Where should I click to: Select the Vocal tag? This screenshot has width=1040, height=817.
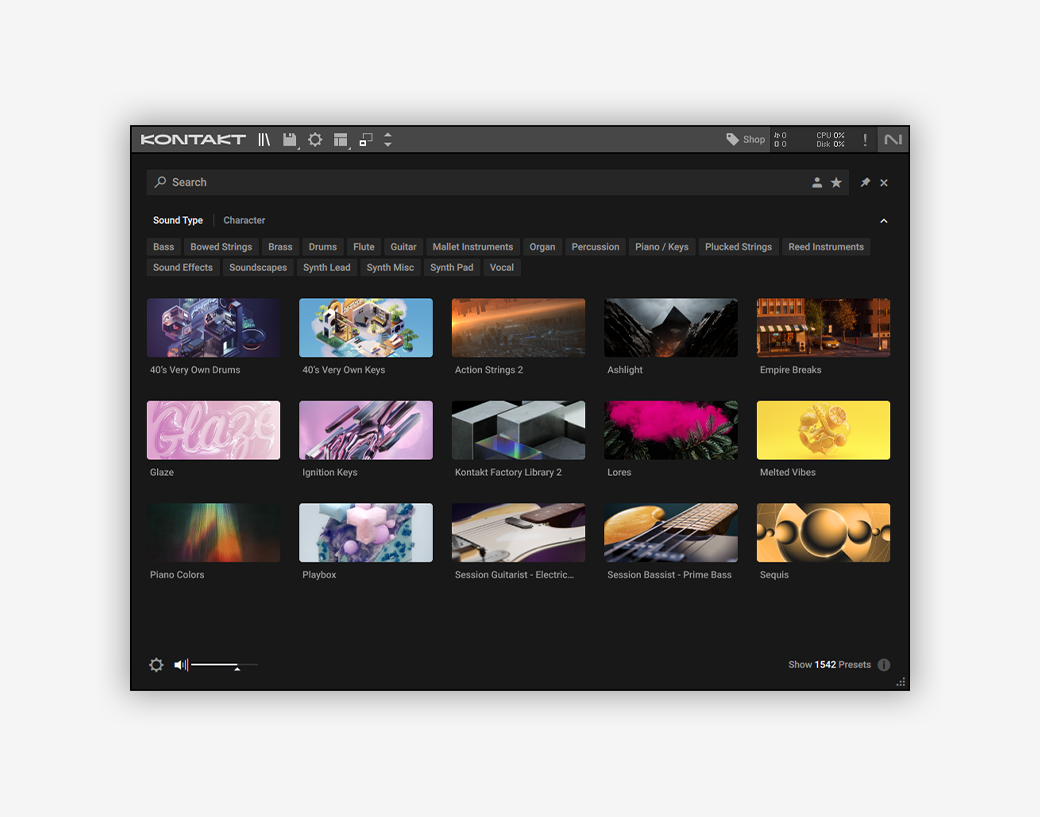click(501, 267)
